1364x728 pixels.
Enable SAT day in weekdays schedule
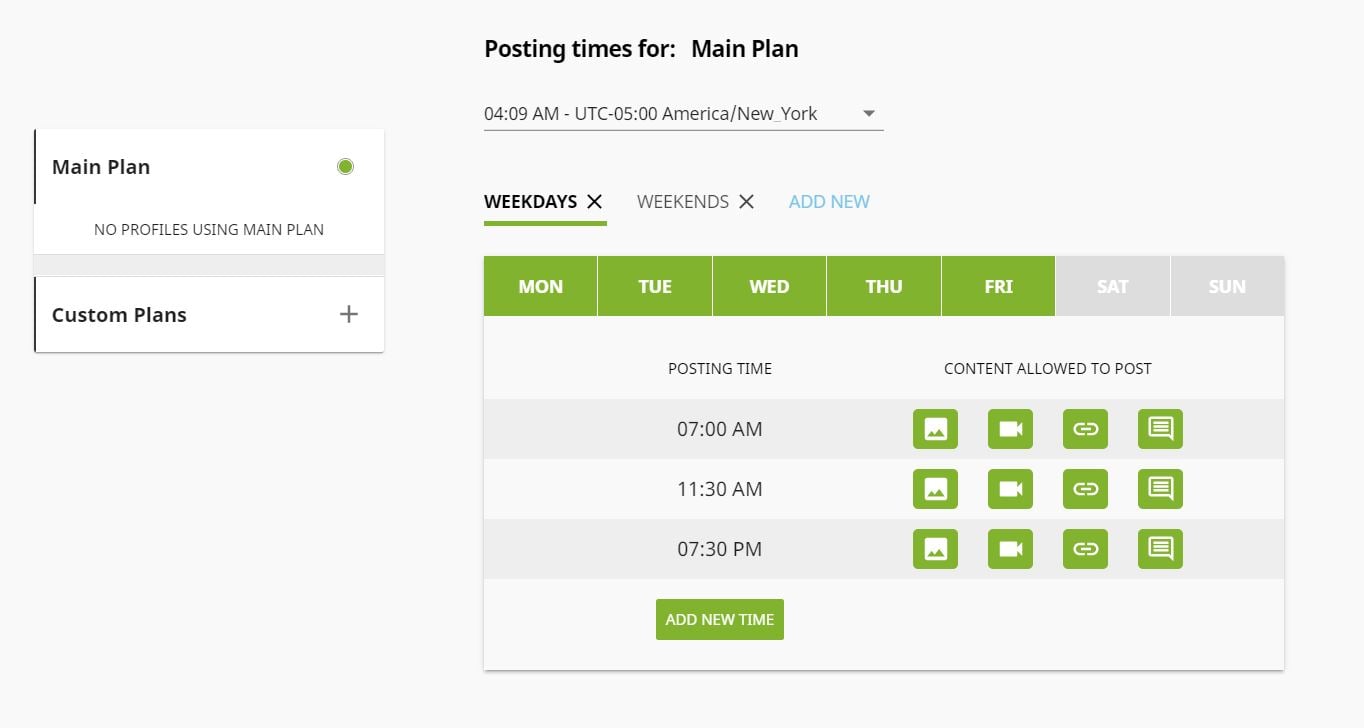[1112, 286]
